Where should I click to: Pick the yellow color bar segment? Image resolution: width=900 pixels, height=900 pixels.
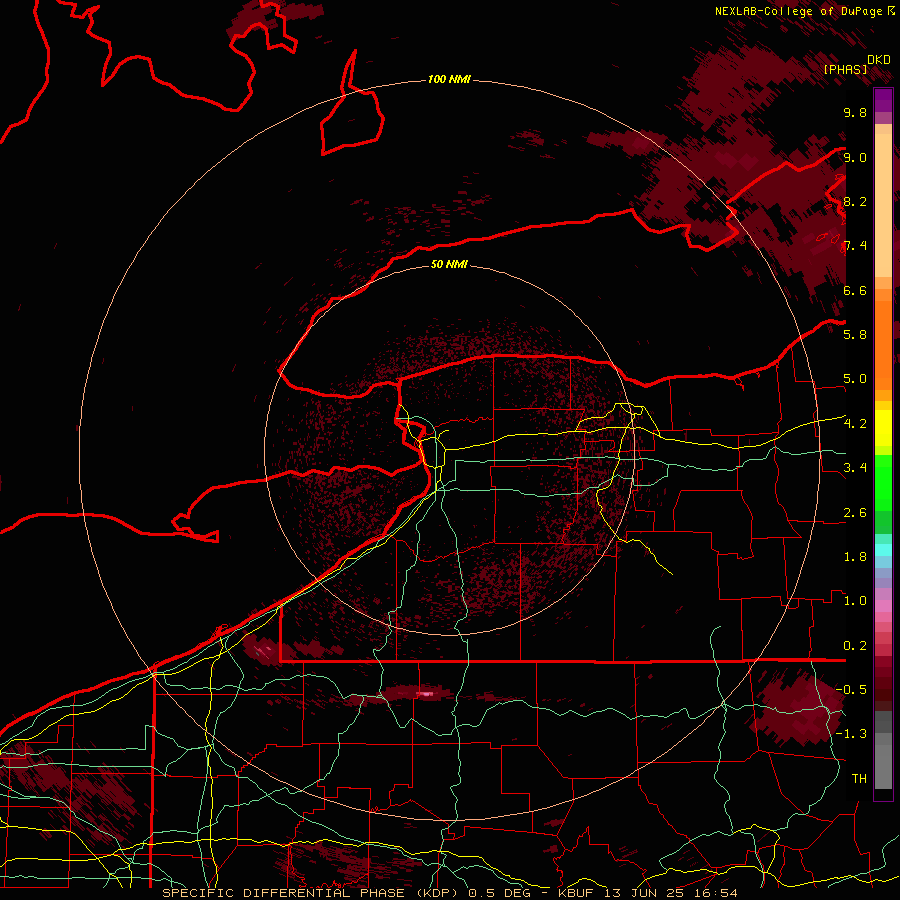click(883, 428)
